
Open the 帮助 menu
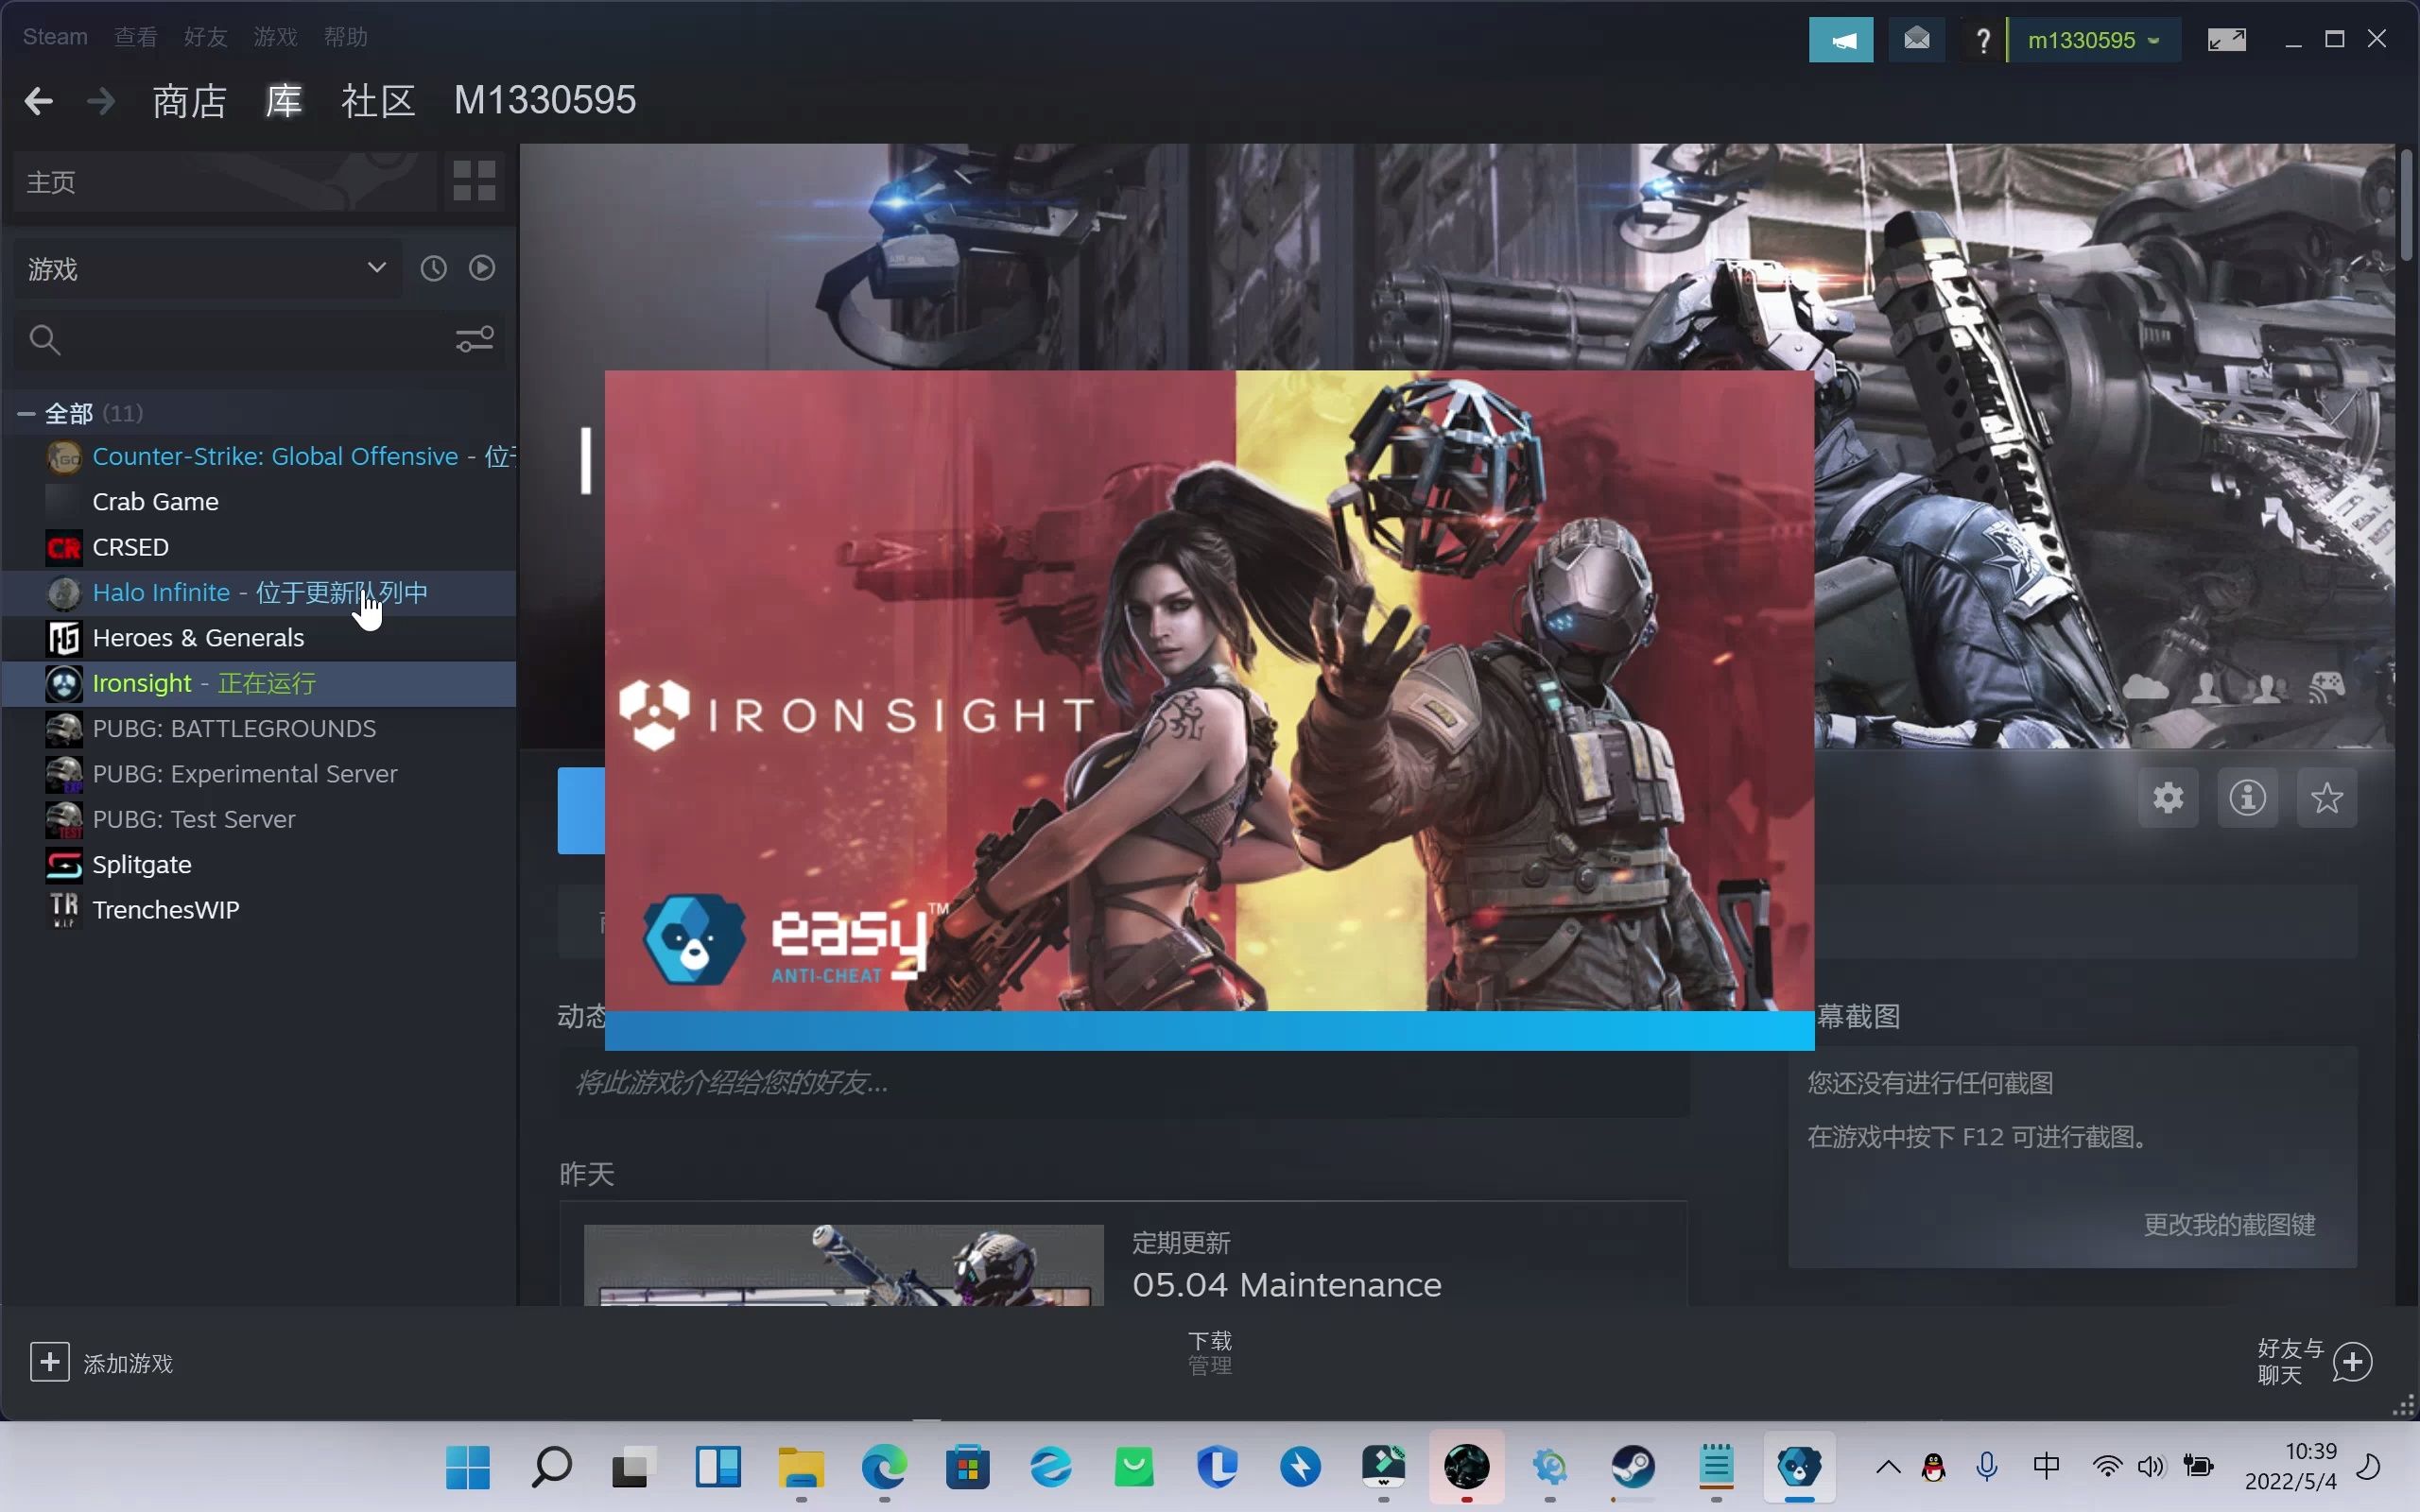coord(345,37)
